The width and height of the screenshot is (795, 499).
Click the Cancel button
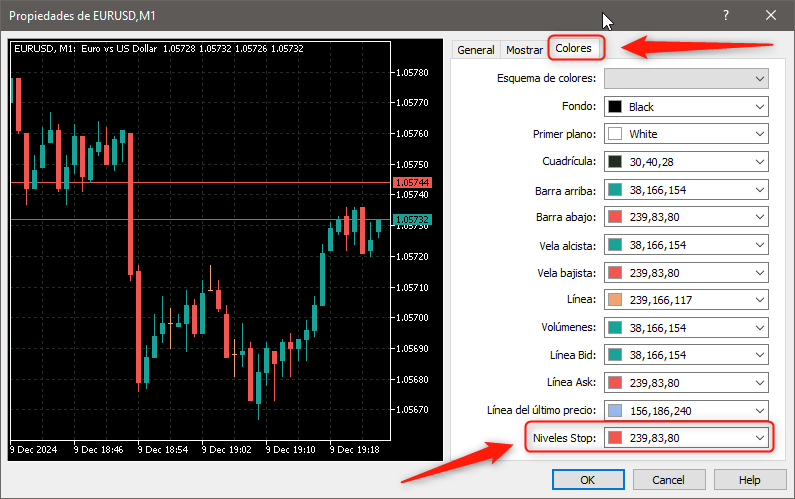click(x=669, y=480)
